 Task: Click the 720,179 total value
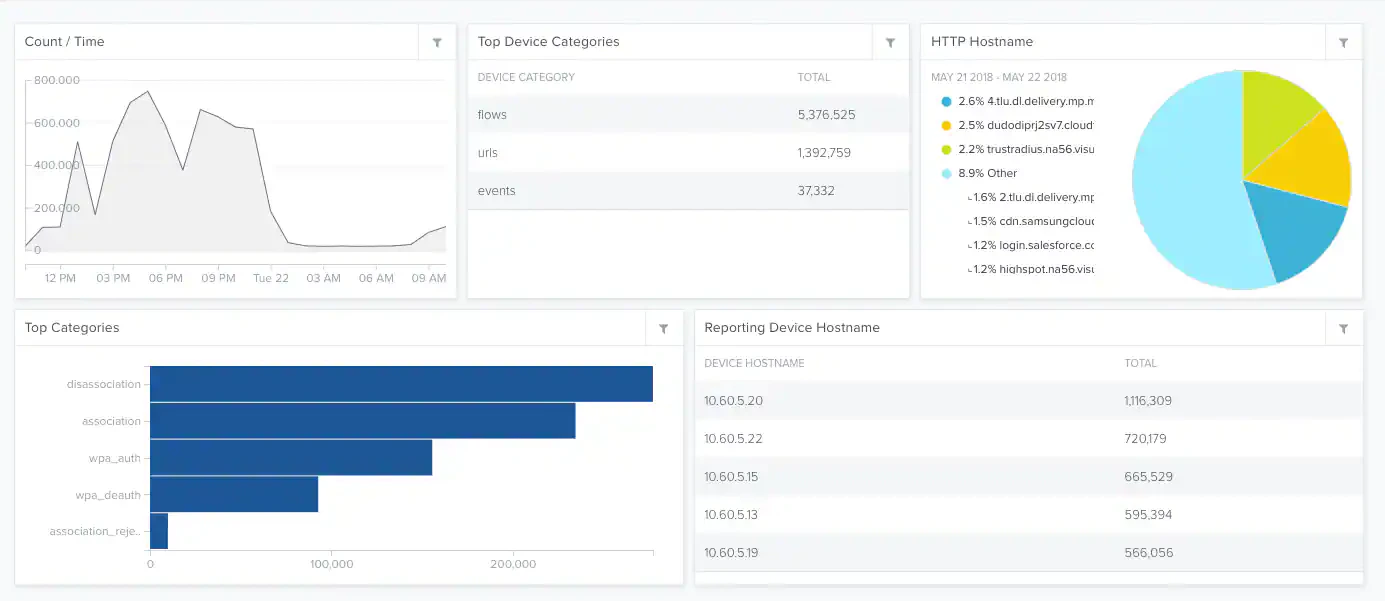pos(1145,439)
